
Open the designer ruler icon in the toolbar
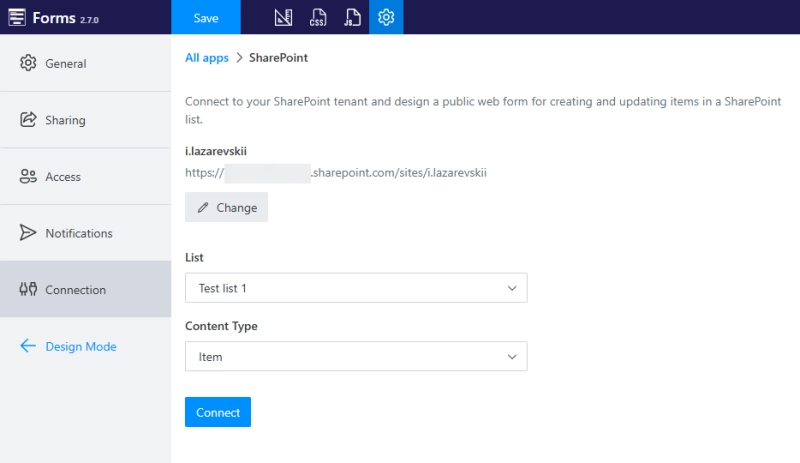pos(283,17)
